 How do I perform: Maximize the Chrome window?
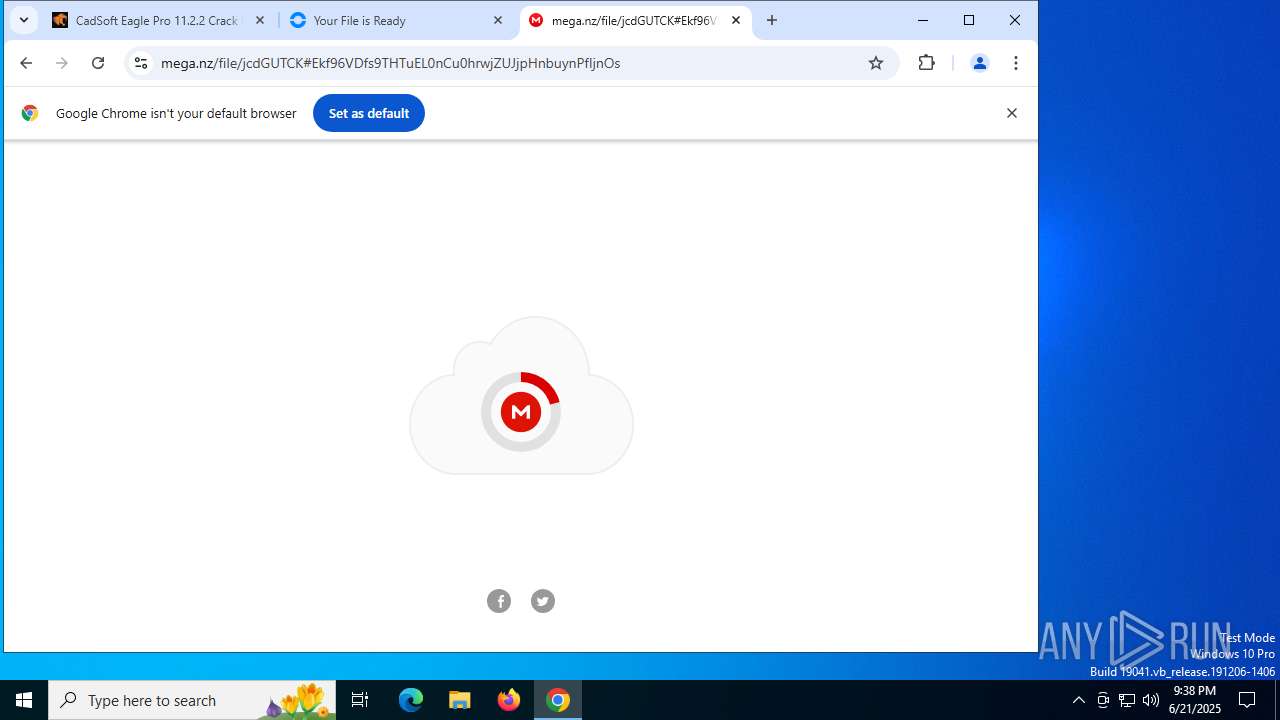969,20
